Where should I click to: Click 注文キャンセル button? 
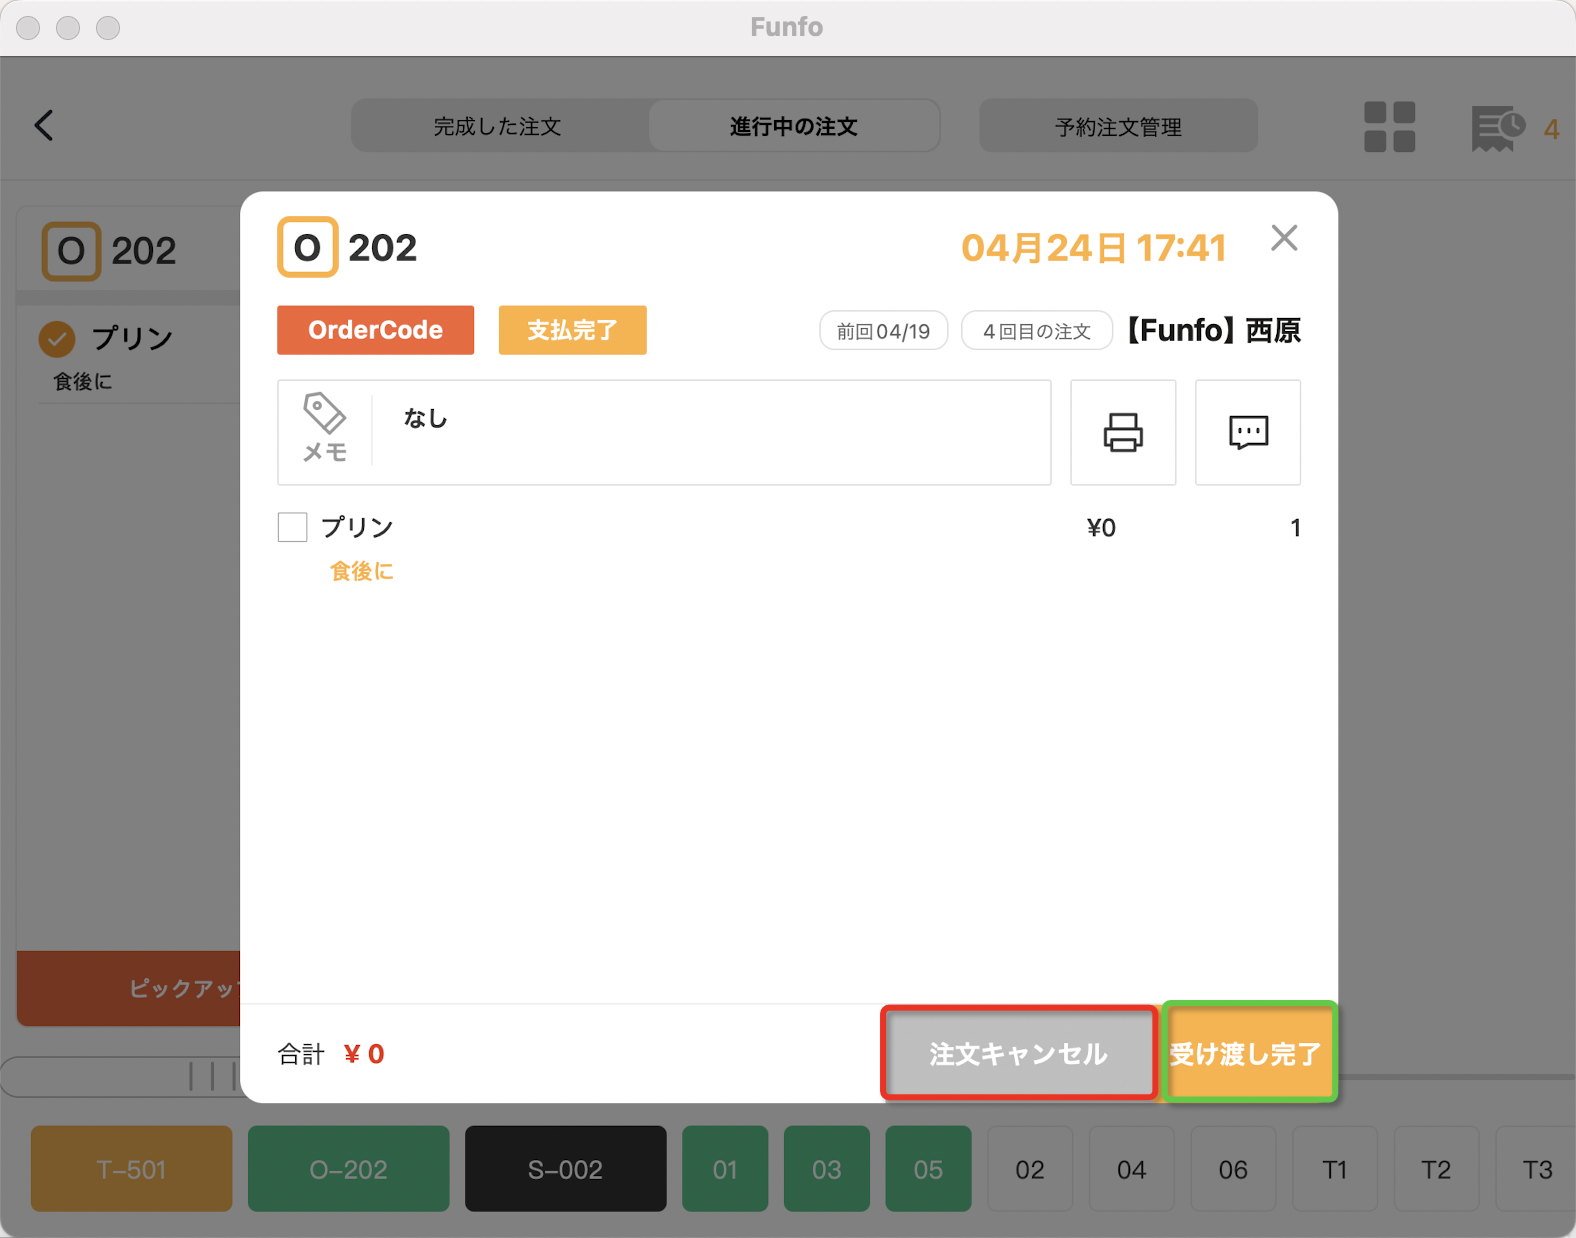tap(1019, 1053)
